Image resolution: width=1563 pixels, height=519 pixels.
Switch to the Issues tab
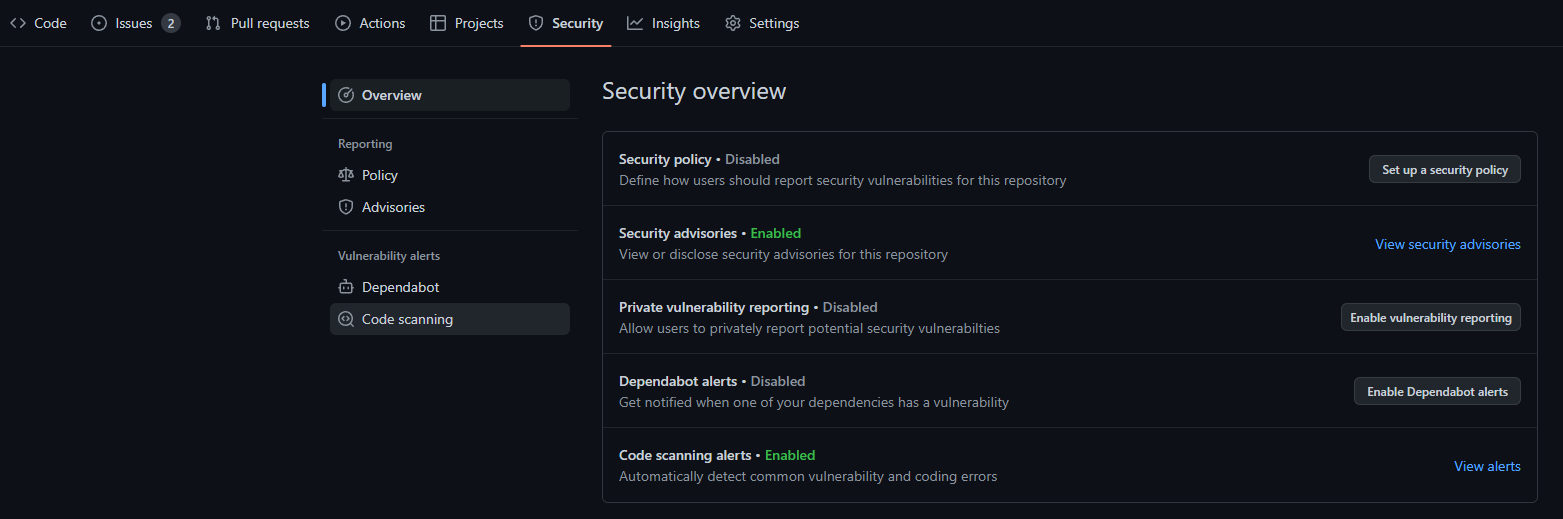click(136, 23)
